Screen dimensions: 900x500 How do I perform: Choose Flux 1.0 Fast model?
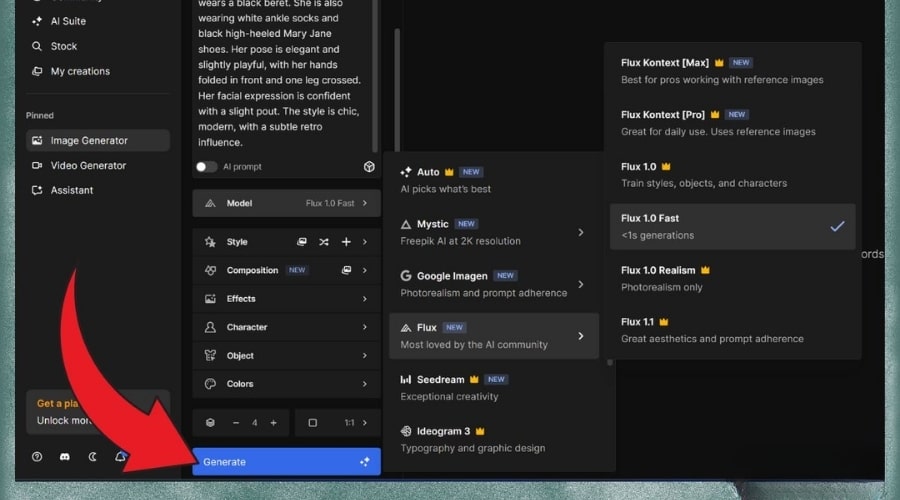coord(732,227)
